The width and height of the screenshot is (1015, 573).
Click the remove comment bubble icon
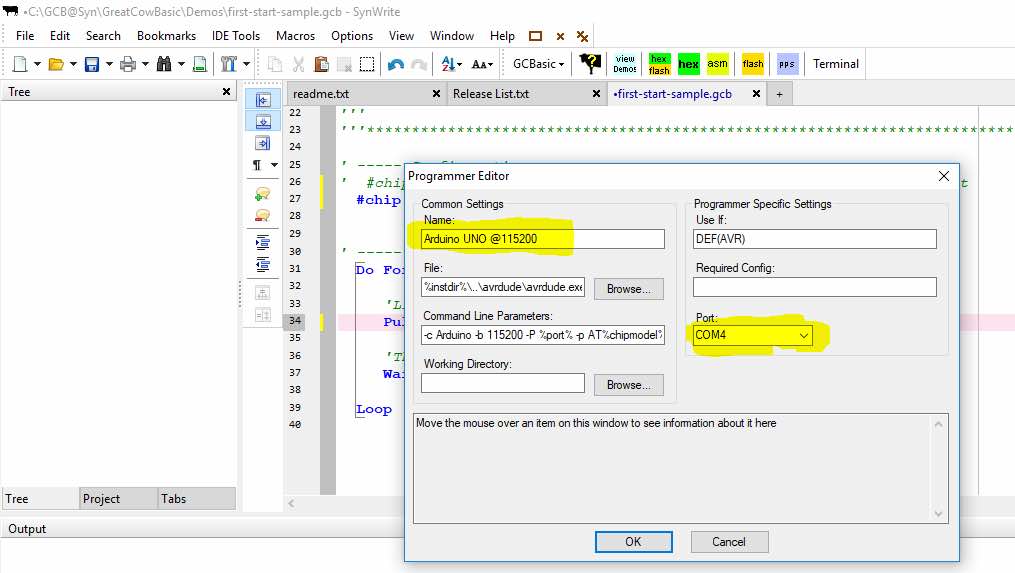point(262,215)
